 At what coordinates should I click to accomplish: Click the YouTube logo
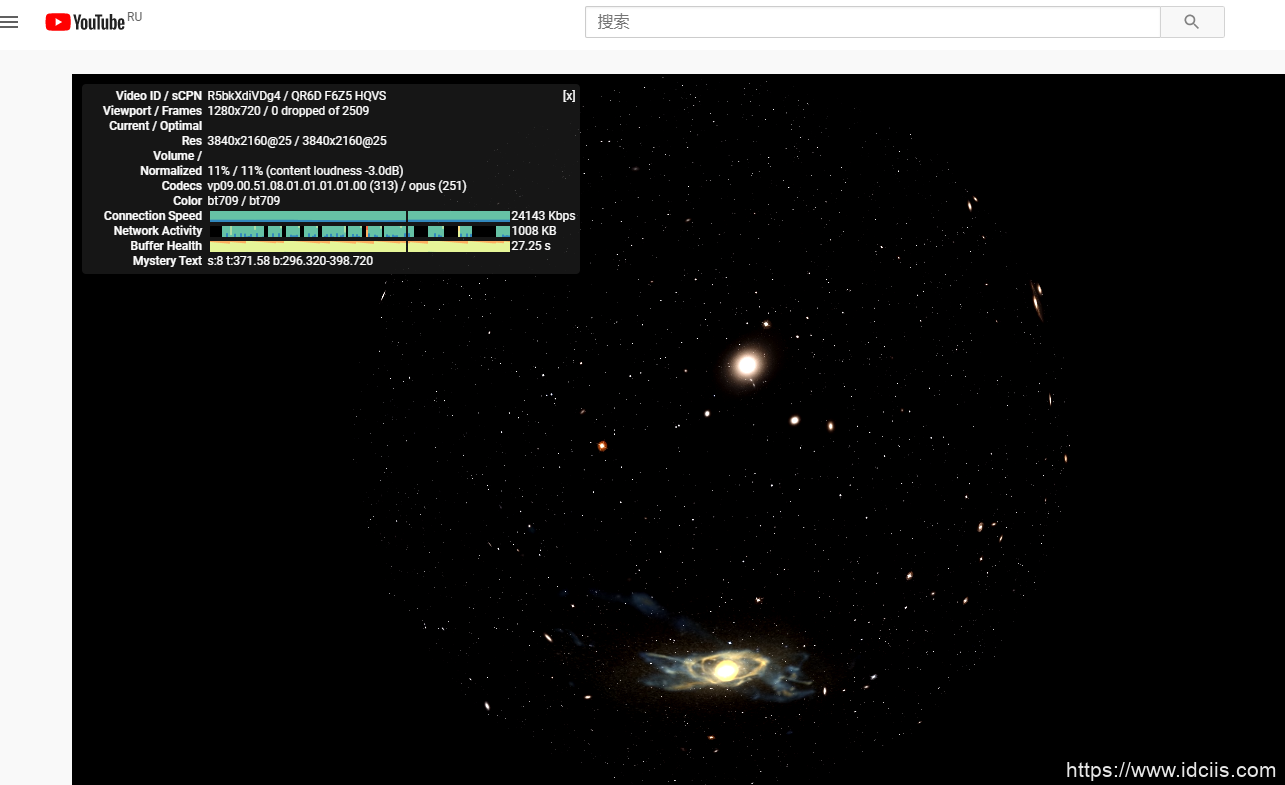[85, 22]
